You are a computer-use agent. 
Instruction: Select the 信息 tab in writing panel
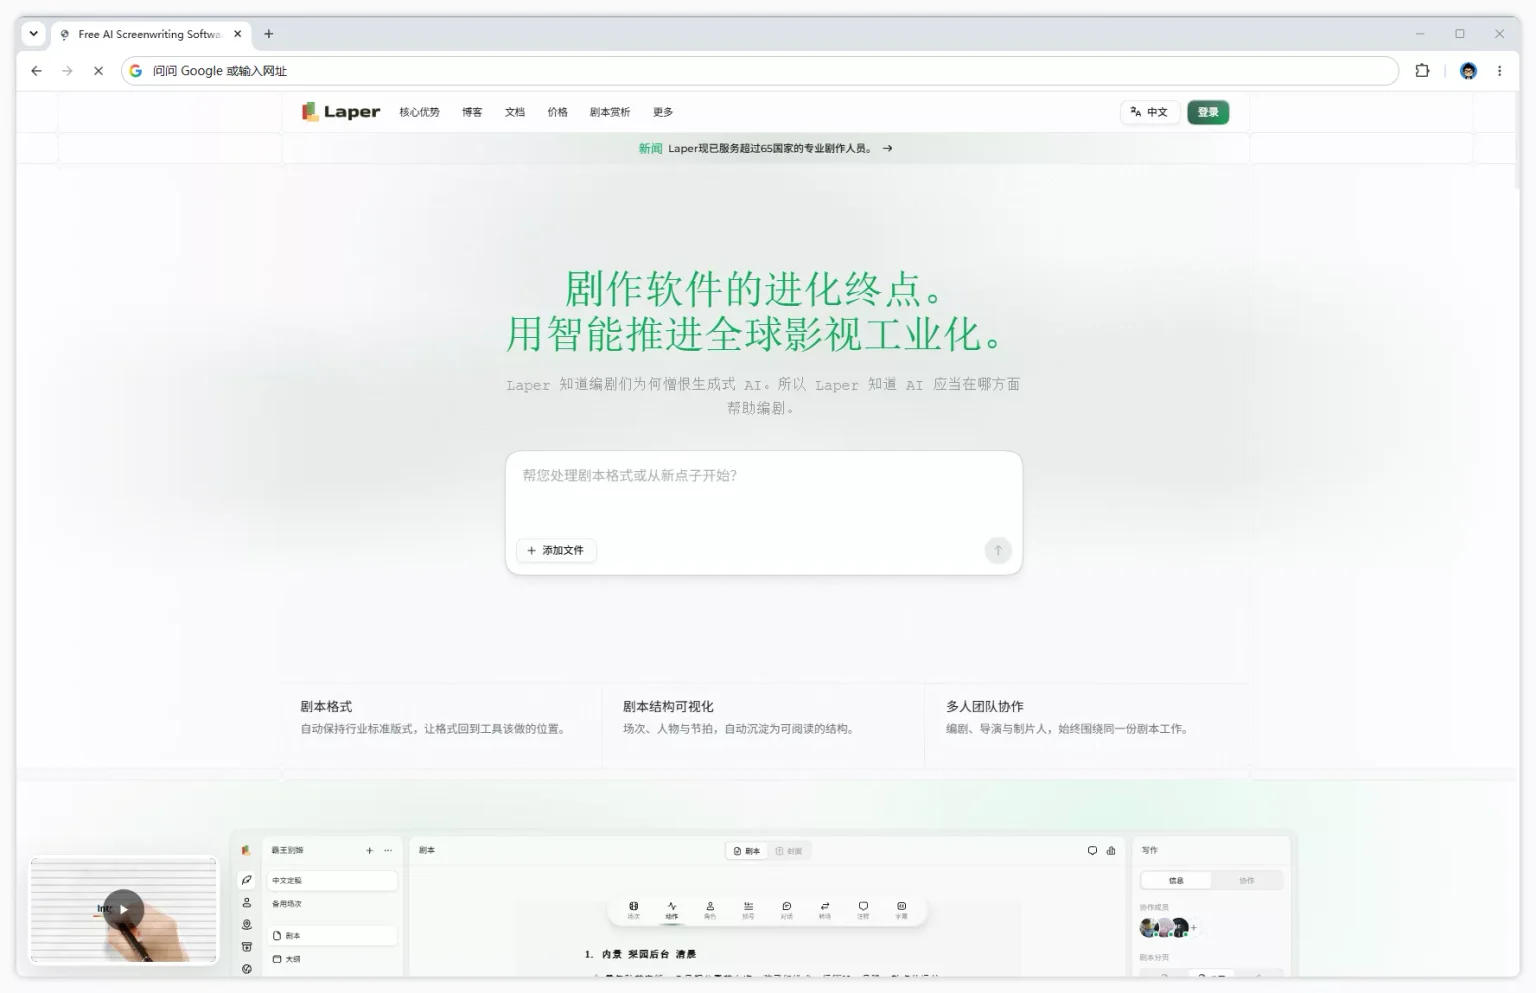(1176, 881)
